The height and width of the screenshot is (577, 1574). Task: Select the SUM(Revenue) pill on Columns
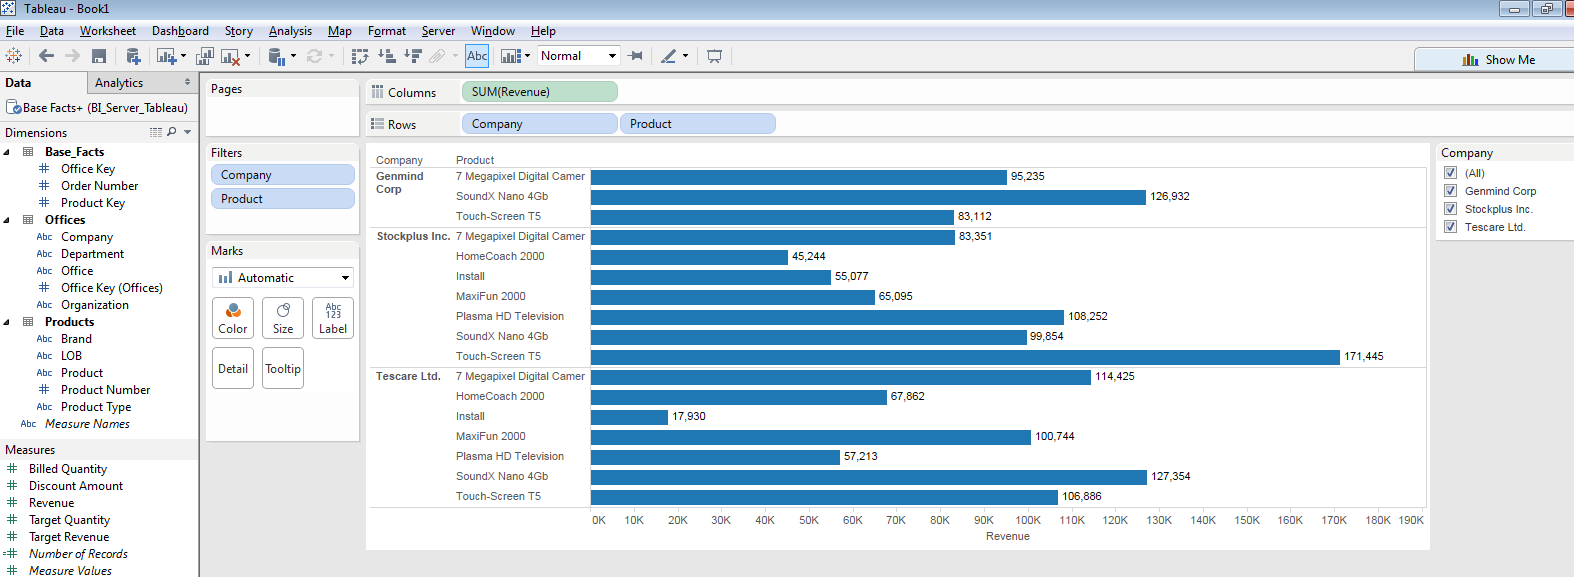point(539,92)
